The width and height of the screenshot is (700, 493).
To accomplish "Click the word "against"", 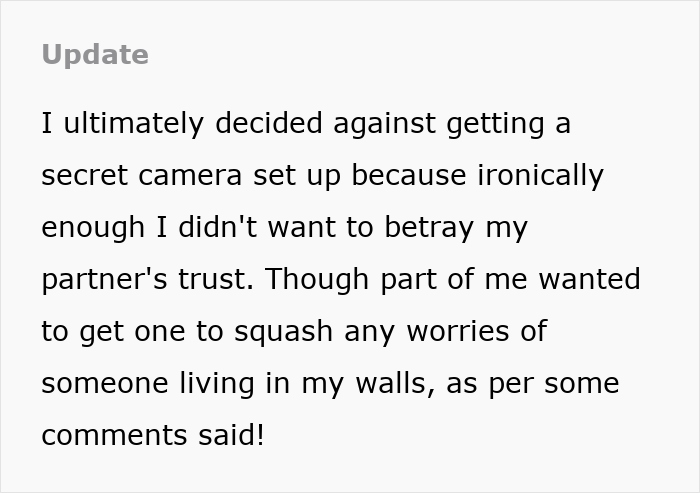I will coord(378,124).
